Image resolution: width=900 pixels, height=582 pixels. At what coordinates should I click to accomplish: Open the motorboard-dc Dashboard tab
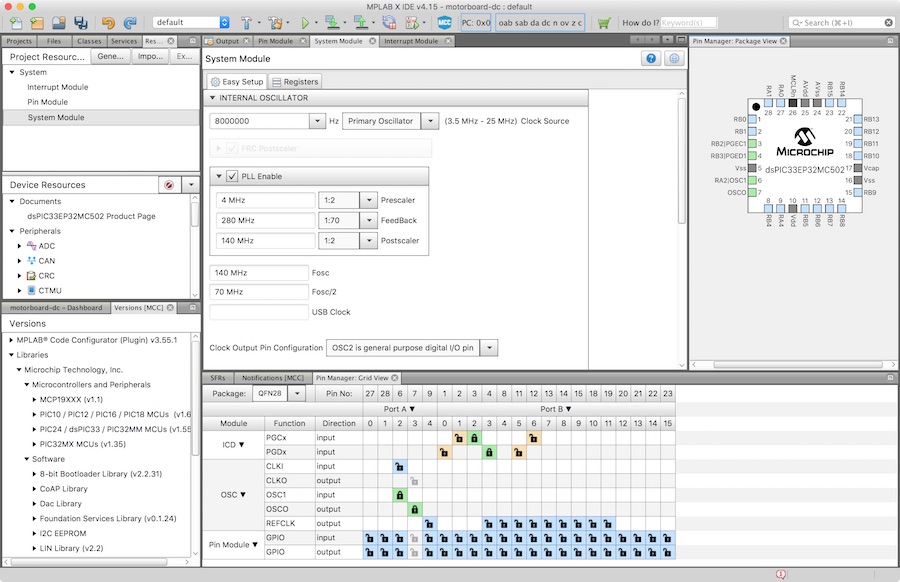(56, 308)
